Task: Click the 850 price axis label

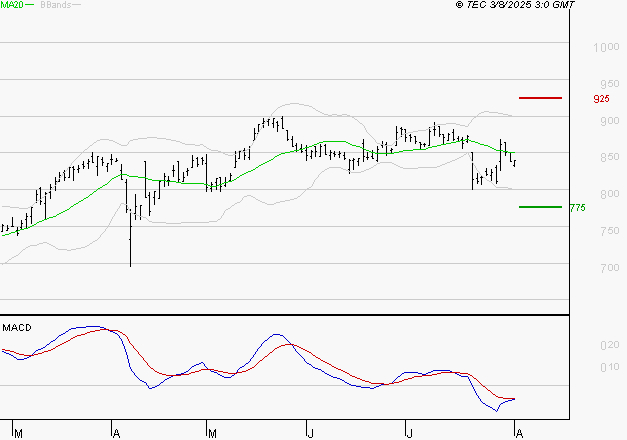Action: pos(610,157)
